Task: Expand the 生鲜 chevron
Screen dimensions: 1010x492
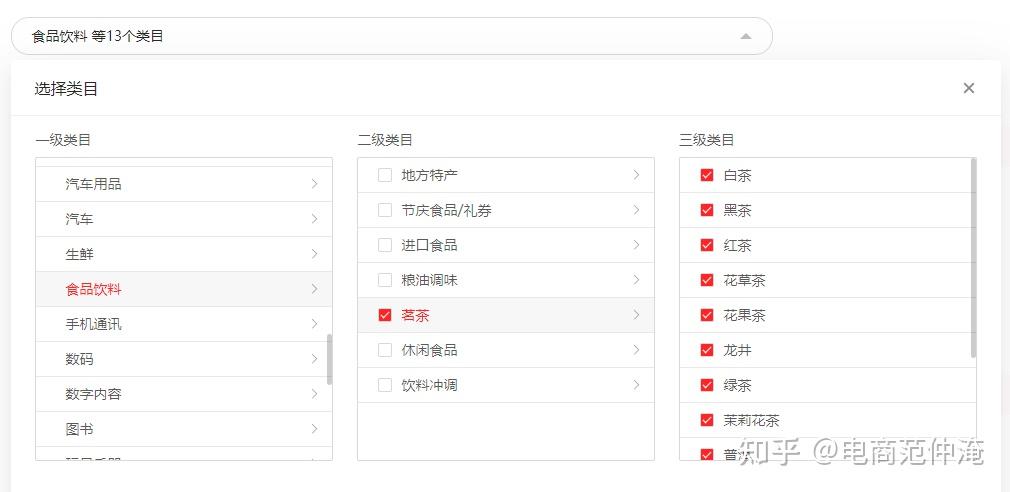Action: pyautogui.click(x=314, y=254)
